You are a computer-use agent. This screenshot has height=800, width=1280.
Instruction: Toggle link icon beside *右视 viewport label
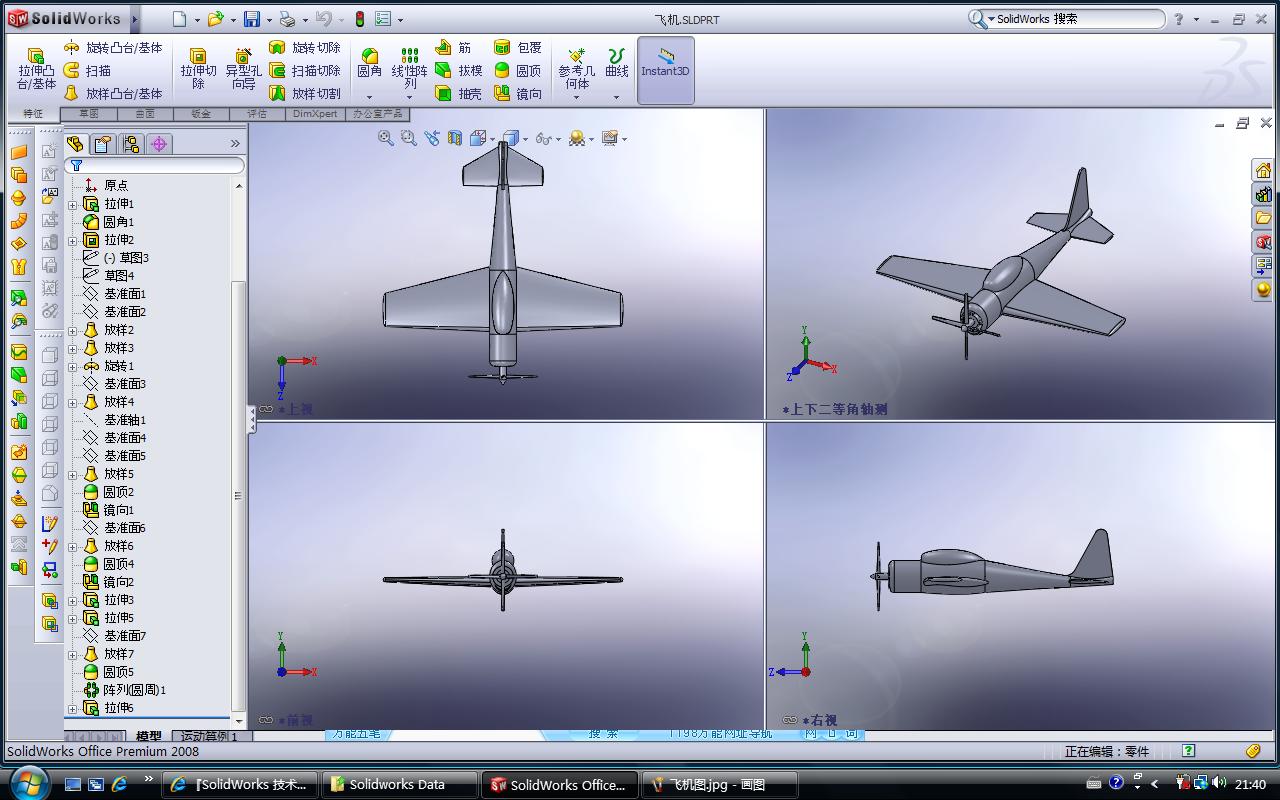790,720
